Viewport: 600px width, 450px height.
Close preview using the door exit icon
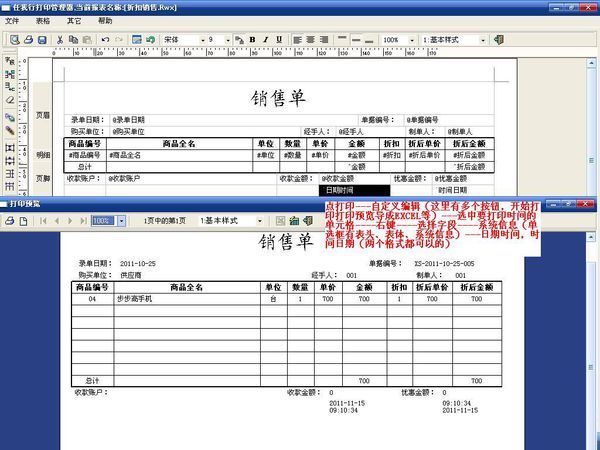(308, 221)
